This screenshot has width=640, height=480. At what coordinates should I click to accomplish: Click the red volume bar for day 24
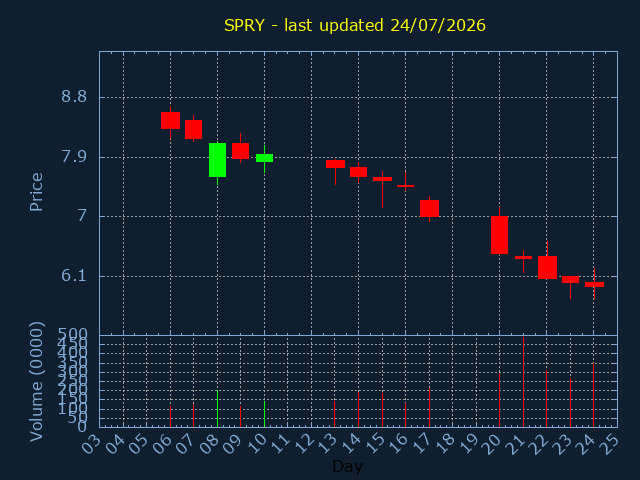(594, 395)
